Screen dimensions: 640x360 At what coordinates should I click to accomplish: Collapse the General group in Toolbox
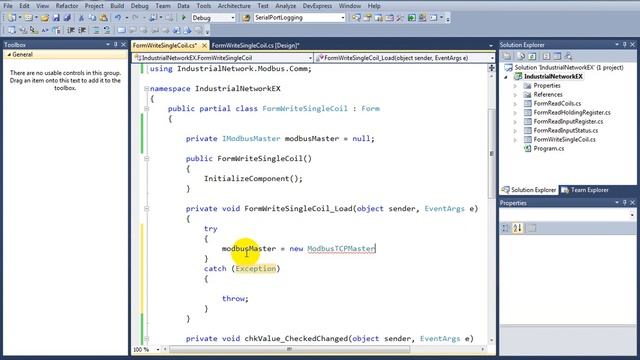click(x=9, y=54)
